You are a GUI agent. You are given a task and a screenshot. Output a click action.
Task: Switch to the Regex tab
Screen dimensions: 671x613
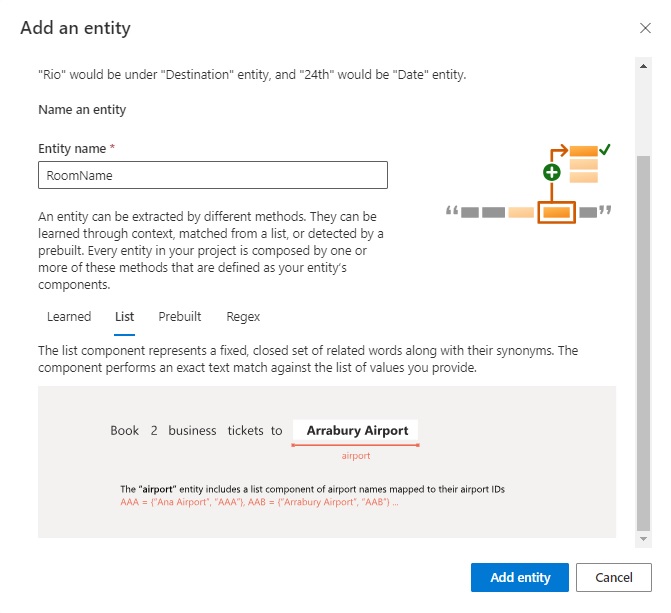click(243, 317)
